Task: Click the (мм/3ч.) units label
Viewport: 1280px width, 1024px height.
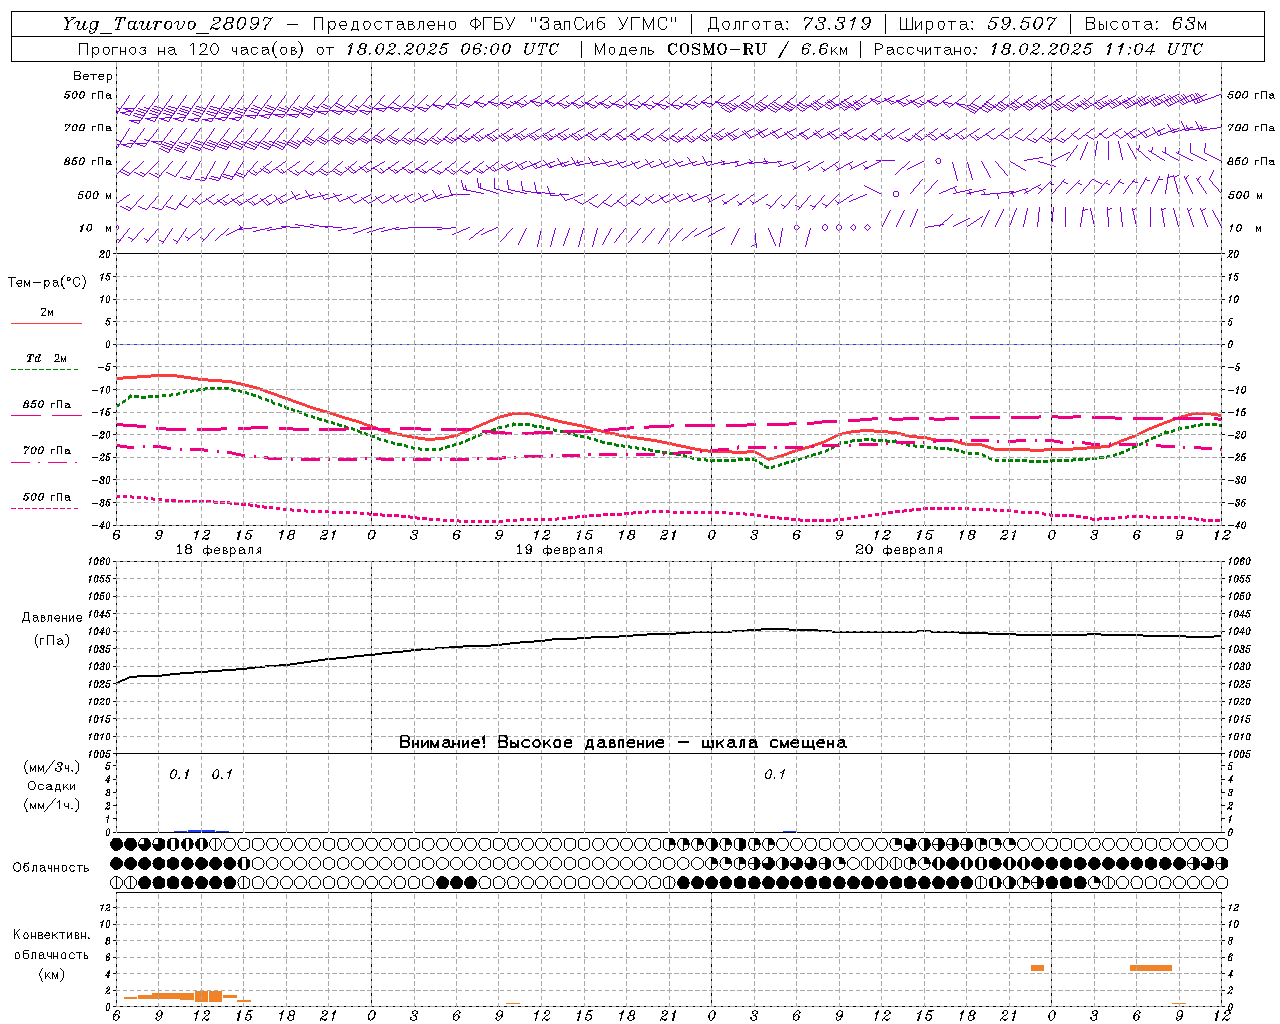Action: (51, 767)
